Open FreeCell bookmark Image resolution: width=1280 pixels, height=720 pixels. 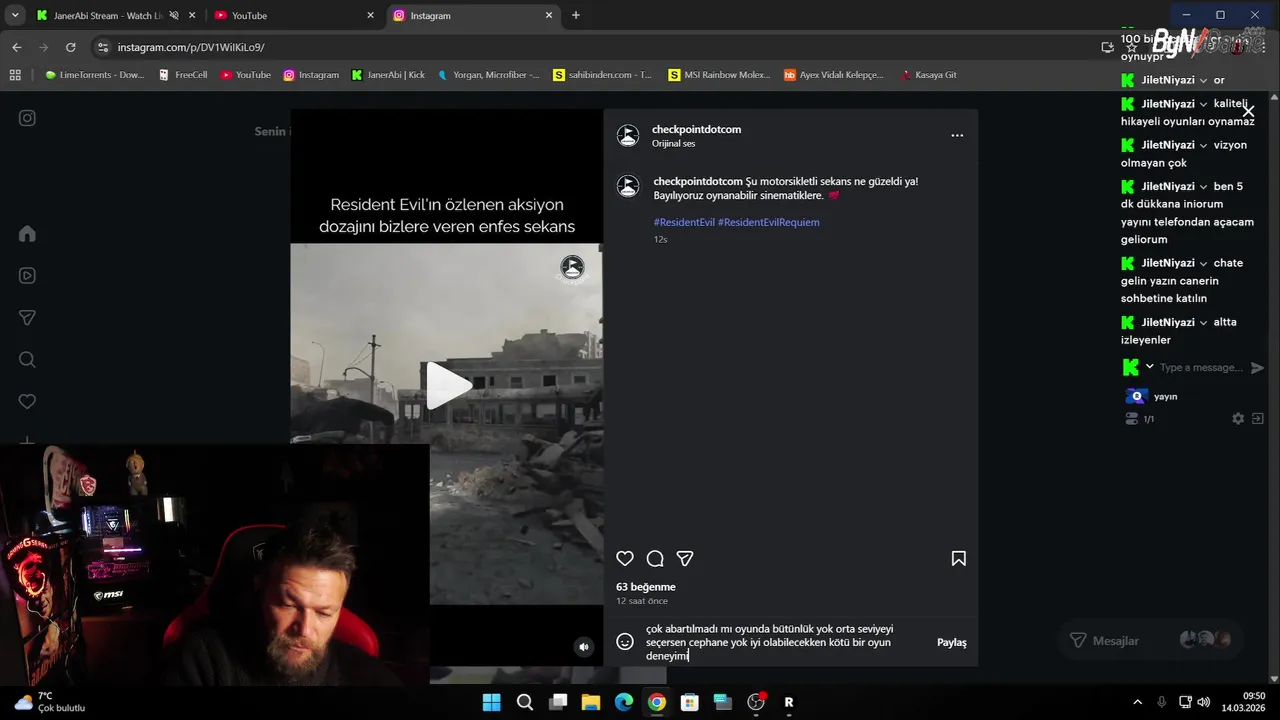183,75
